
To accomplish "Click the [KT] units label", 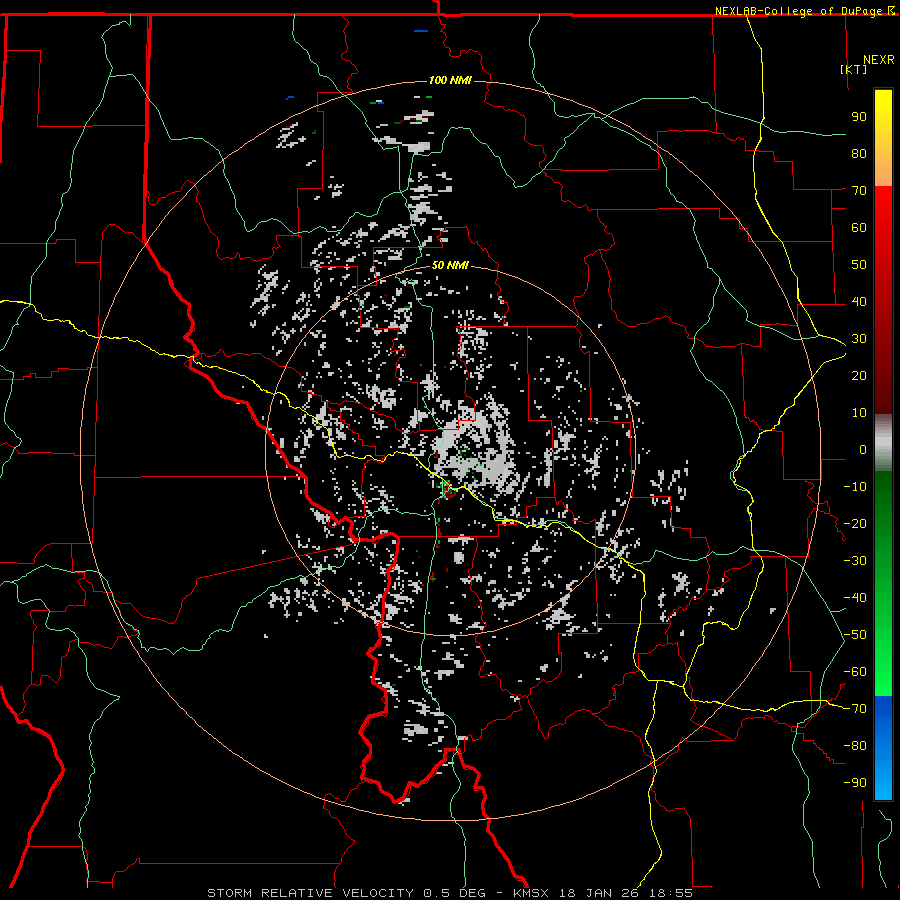I will 854,69.
